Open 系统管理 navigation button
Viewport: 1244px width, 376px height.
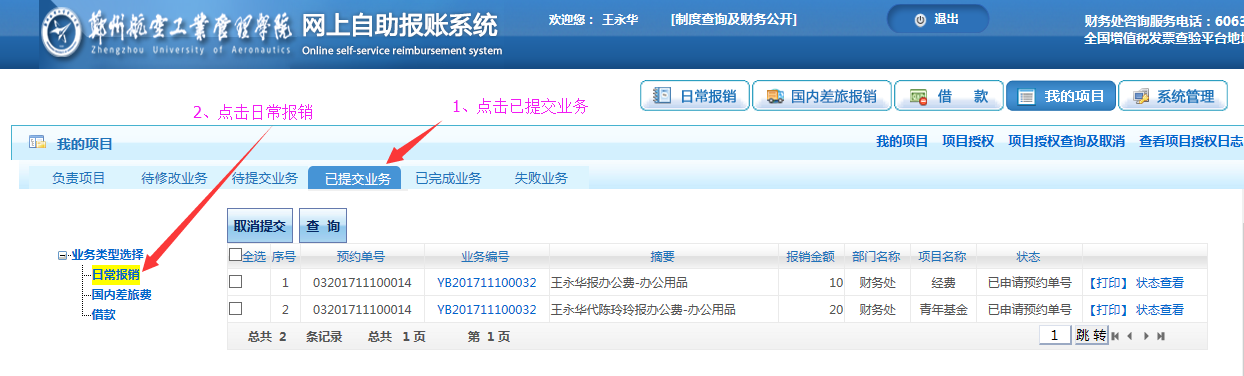(x=1173, y=96)
